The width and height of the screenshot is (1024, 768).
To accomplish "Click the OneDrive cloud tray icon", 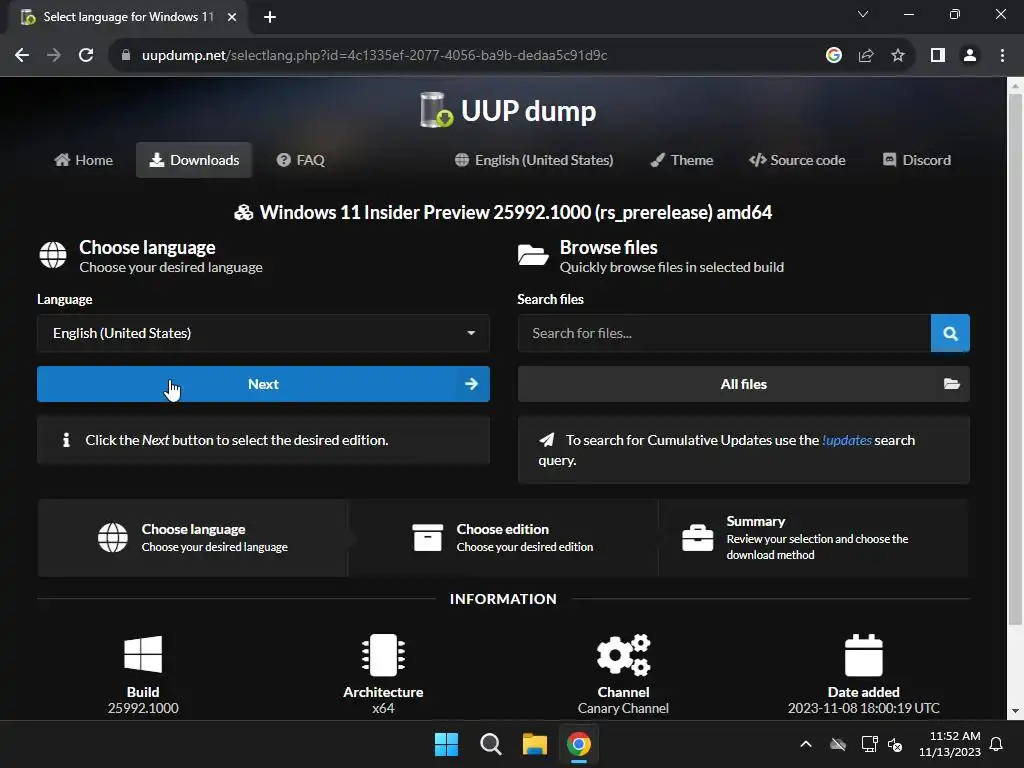I will coord(838,744).
